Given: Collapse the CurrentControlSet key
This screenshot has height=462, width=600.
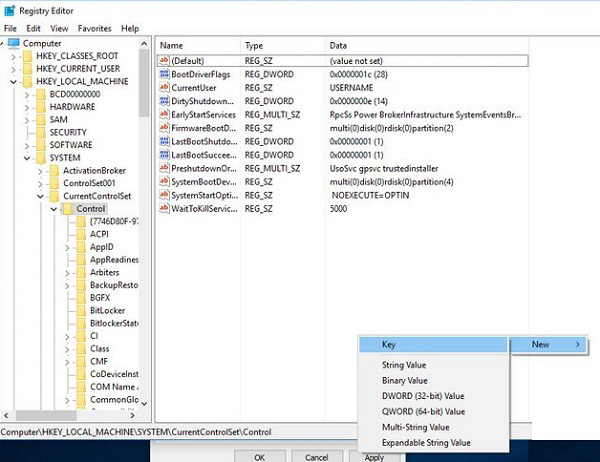Looking at the screenshot, I should tap(40, 196).
